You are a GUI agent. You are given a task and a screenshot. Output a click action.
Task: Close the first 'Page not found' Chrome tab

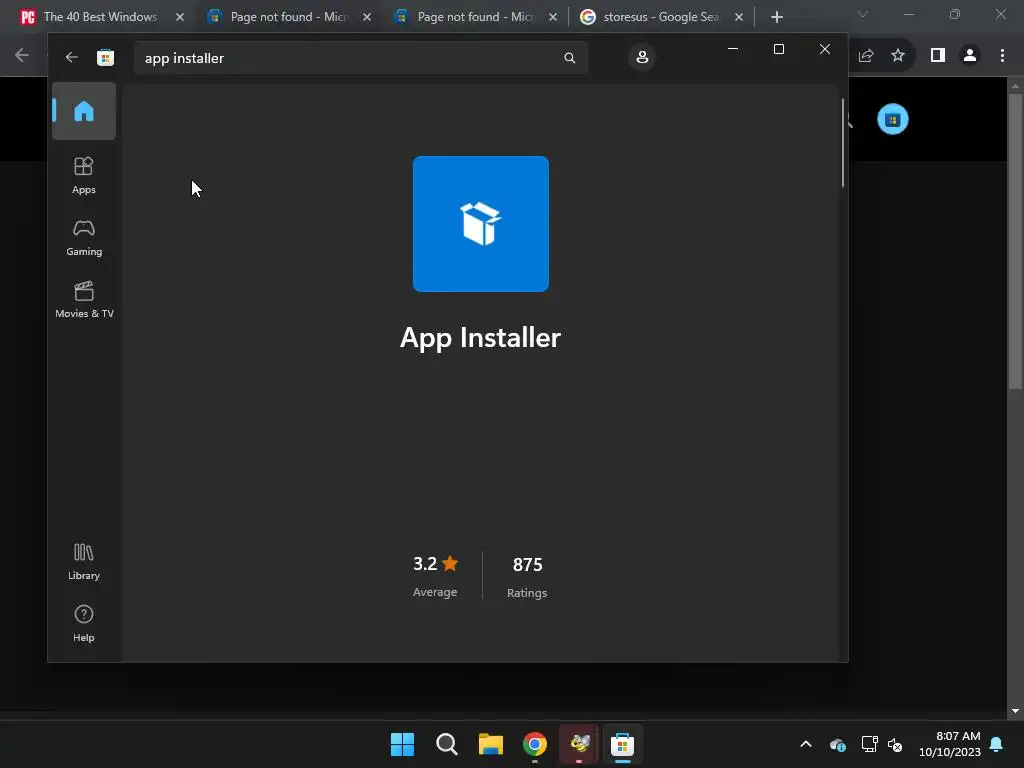tap(367, 17)
